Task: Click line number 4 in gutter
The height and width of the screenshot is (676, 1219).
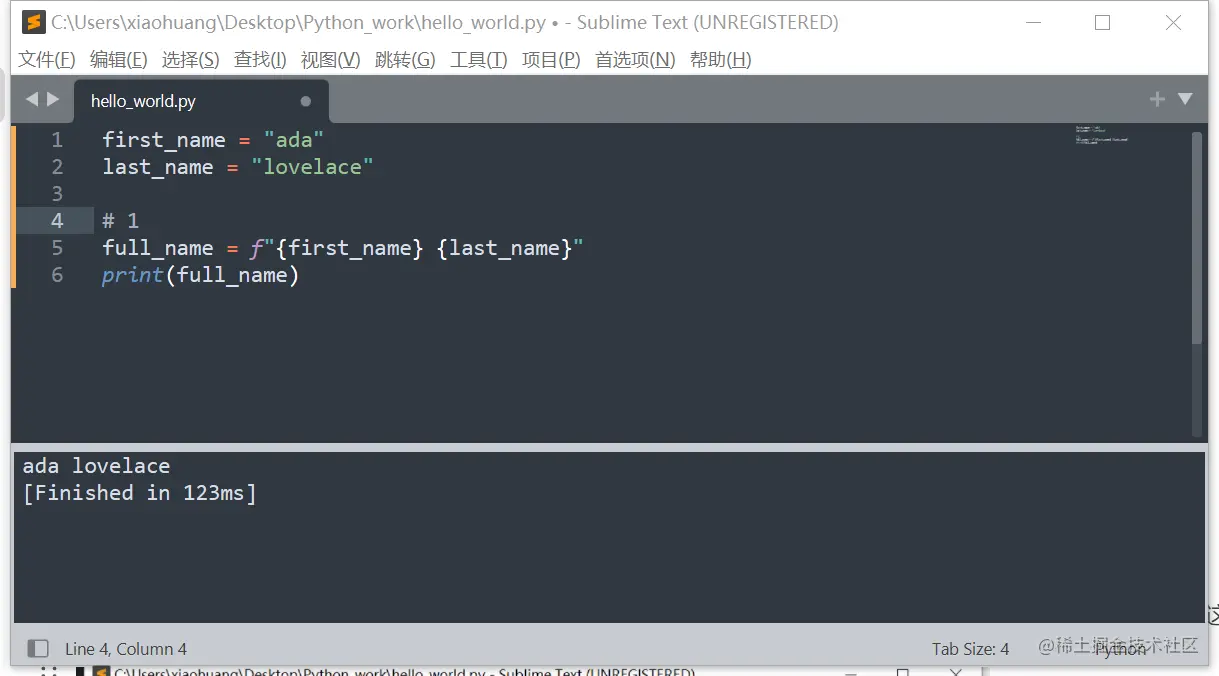Action: click(x=57, y=221)
